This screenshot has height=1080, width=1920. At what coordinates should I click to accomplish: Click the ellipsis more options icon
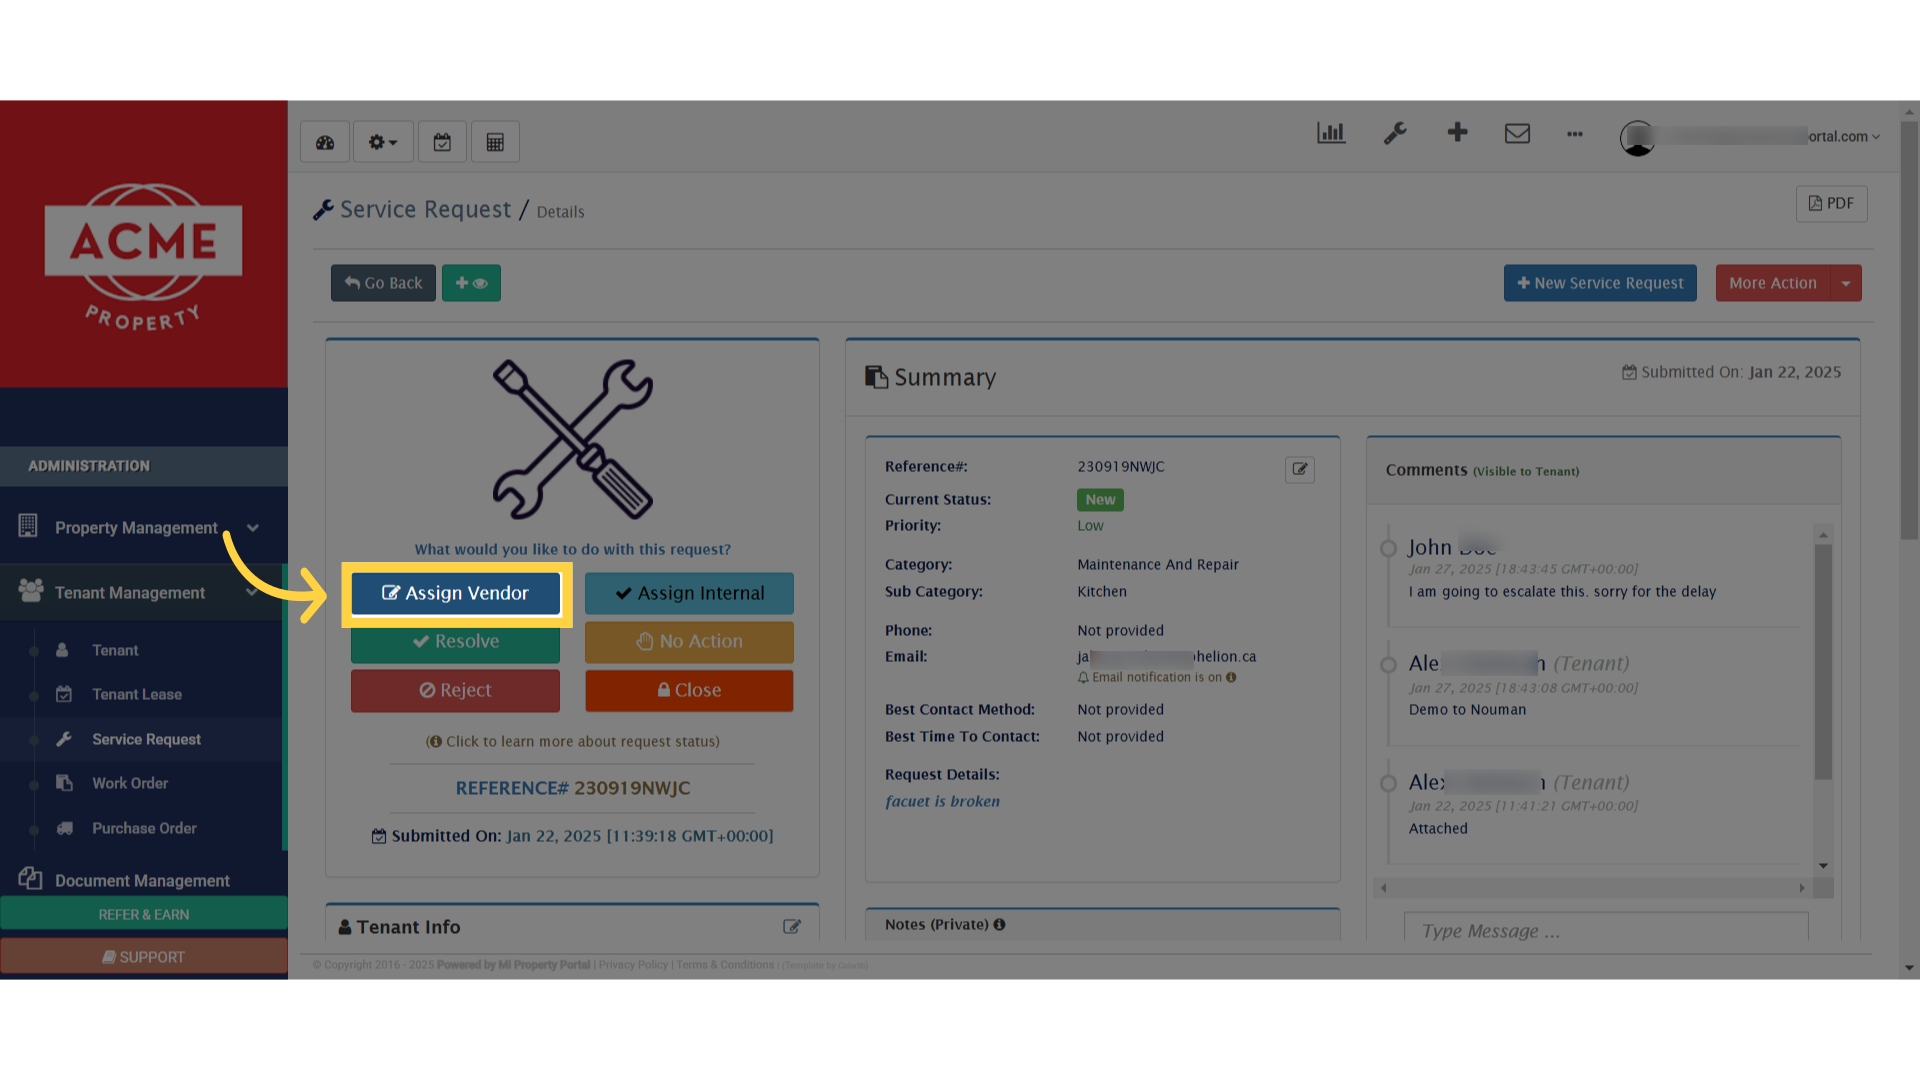1574,135
